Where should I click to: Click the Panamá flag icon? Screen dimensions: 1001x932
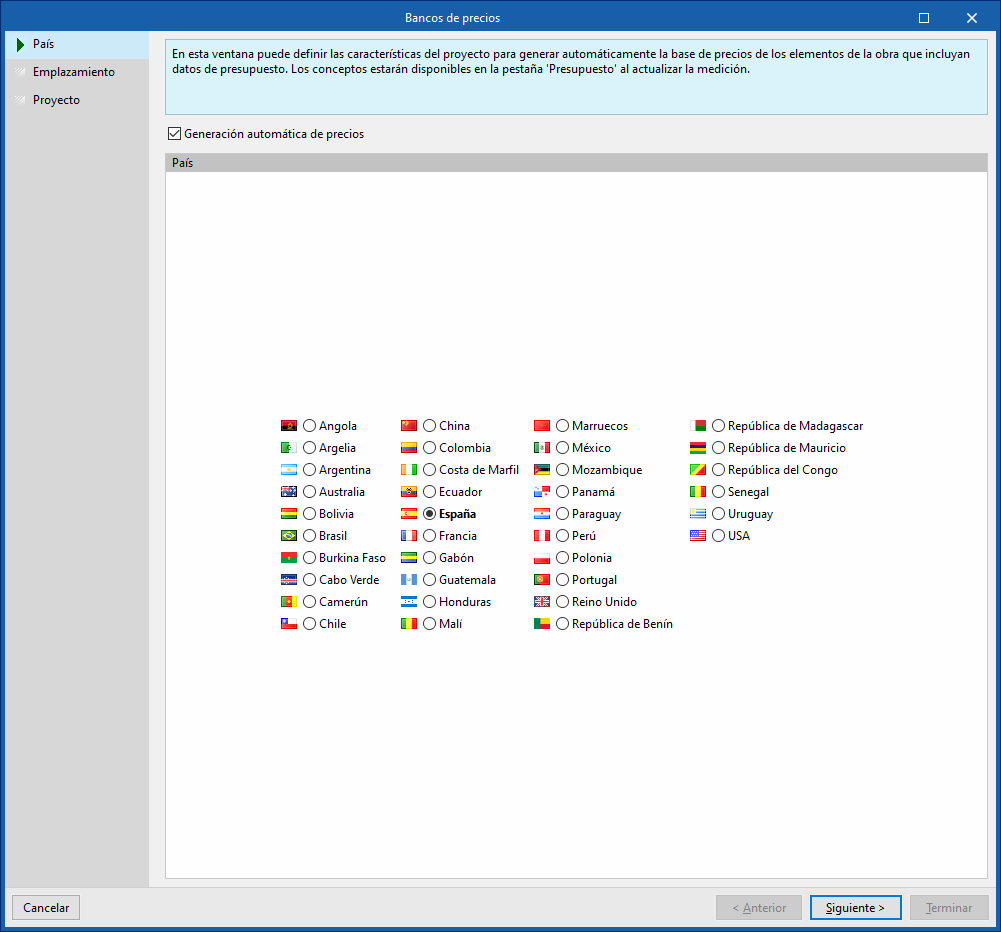coord(541,492)
